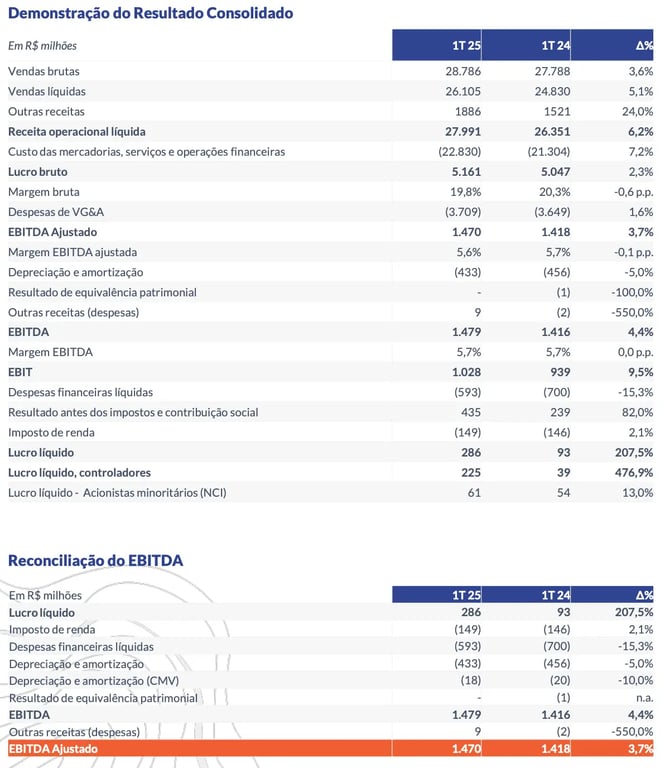
Task: Select the 'Margem EBITDA' row label
Action: 50,352
